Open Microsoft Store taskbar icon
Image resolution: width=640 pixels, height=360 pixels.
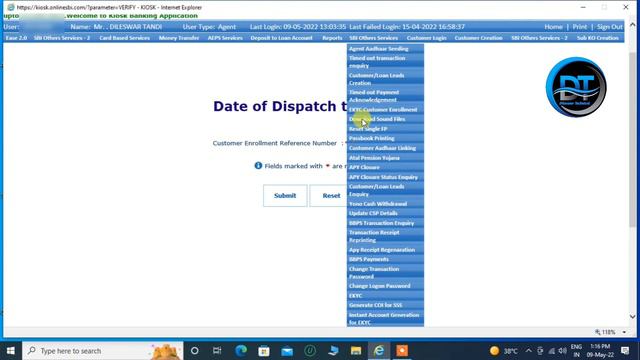(x=264, y=351)
